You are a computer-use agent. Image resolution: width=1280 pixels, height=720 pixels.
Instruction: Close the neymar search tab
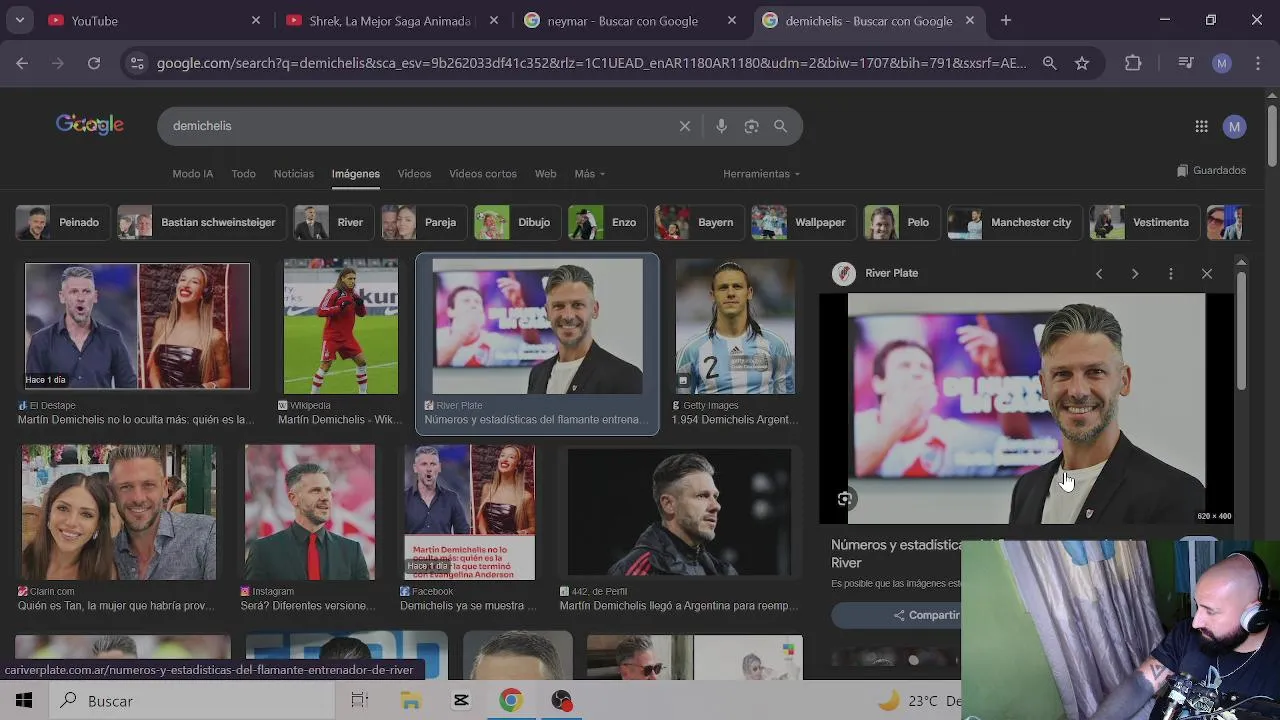click(x=732, y=20)
